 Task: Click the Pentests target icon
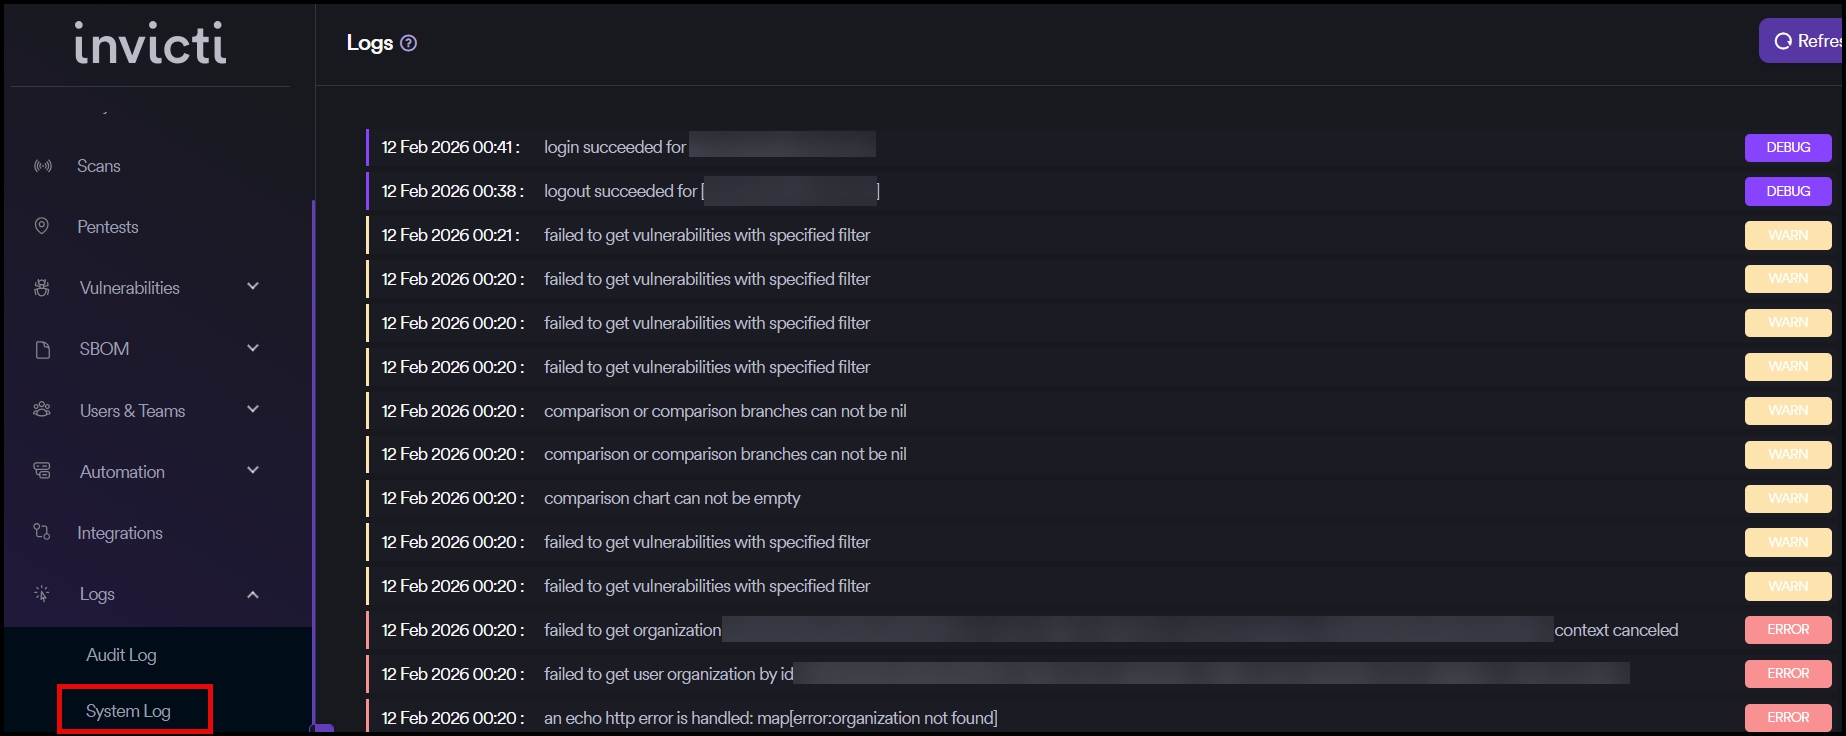[42, 226]
